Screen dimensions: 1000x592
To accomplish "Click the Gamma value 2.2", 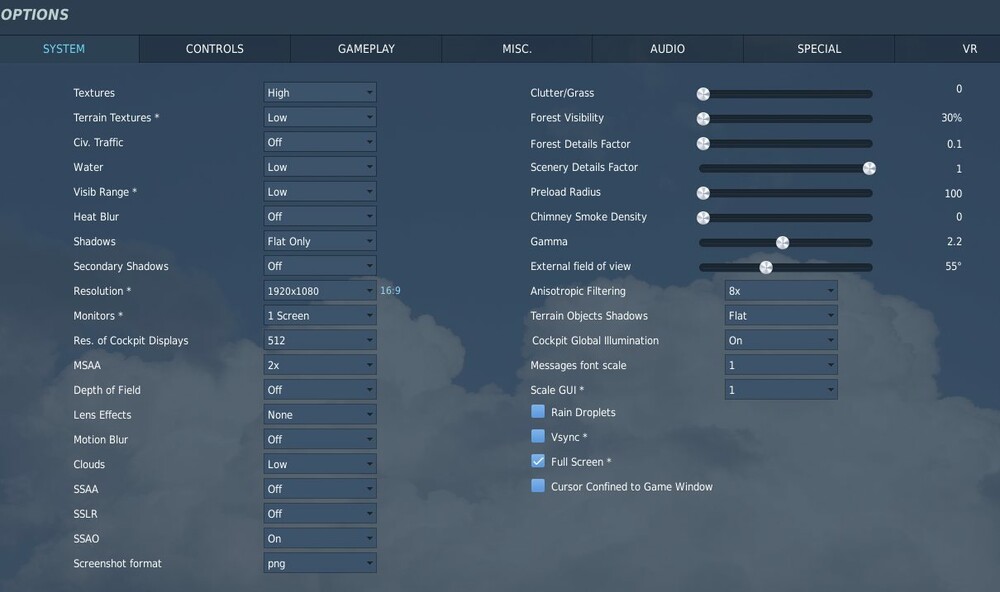I will tap(954, 242).
